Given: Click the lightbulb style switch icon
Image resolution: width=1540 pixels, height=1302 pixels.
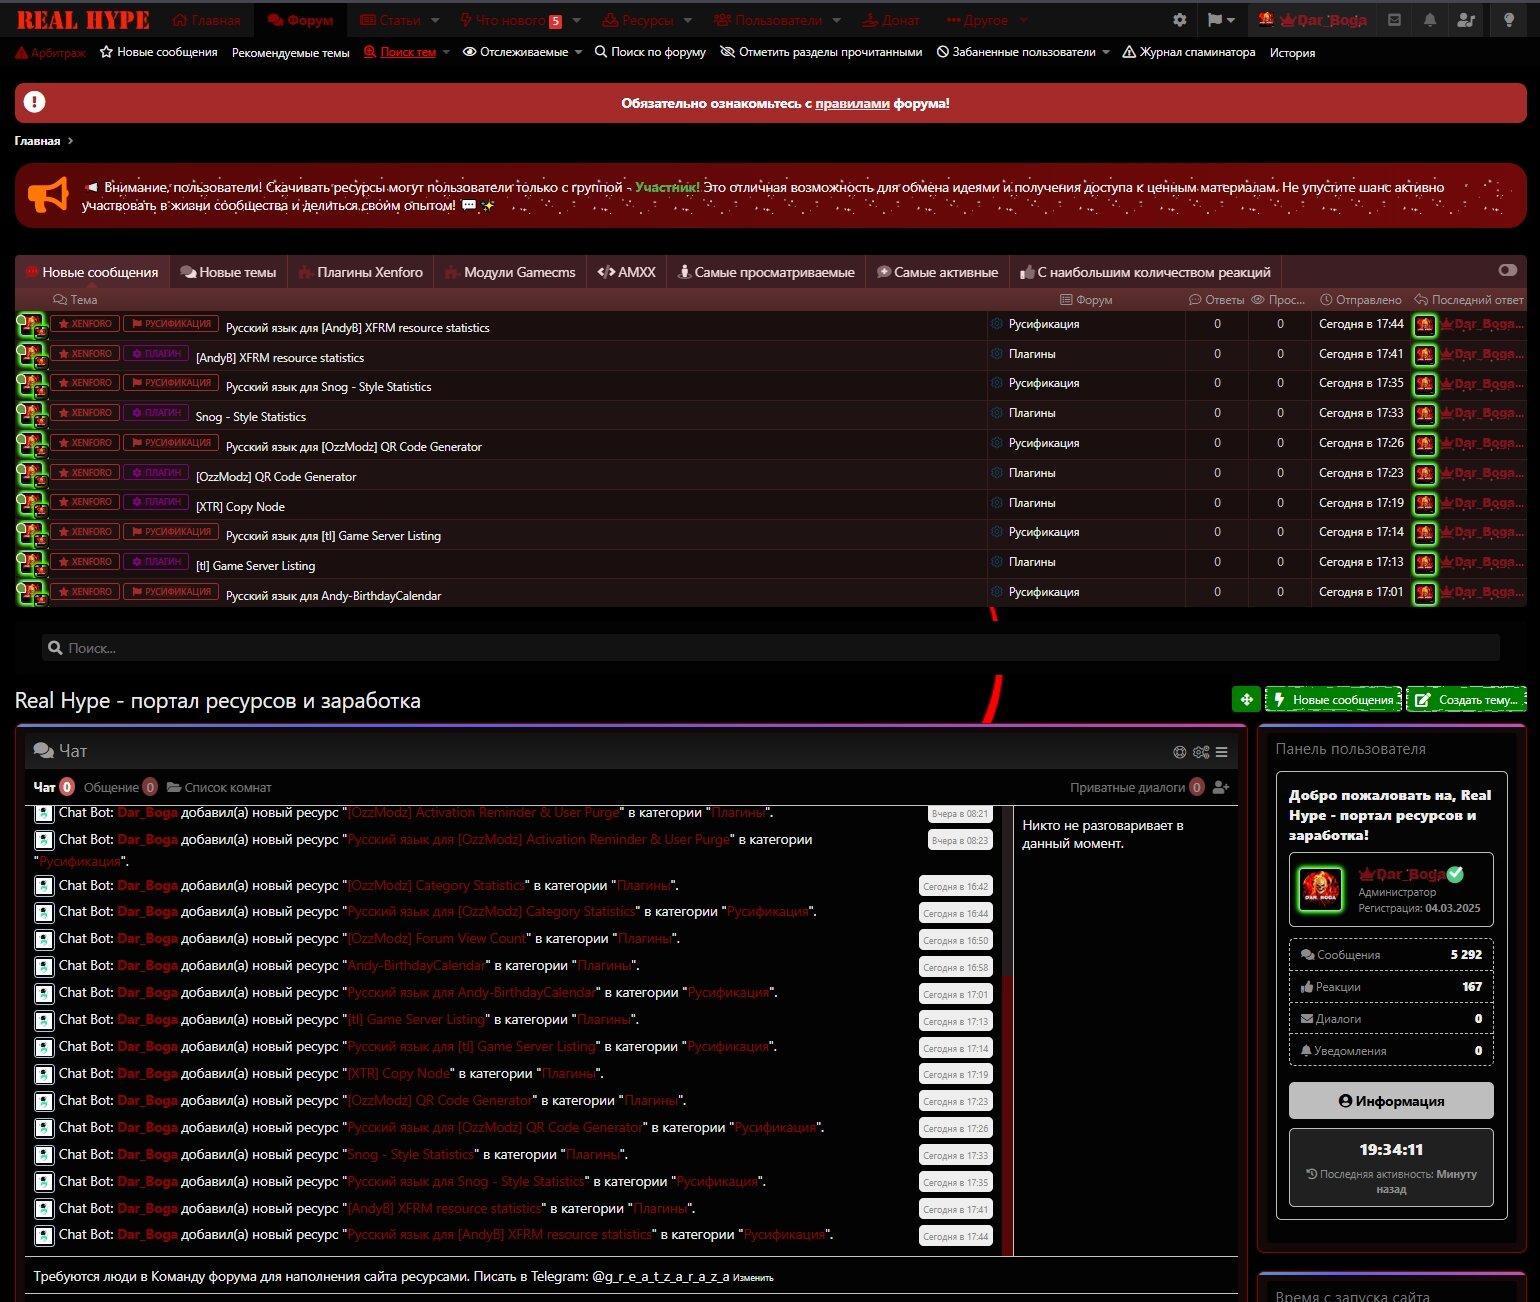Looking at the screenshot, I should pyautogui.click(x=1509, y=20).
